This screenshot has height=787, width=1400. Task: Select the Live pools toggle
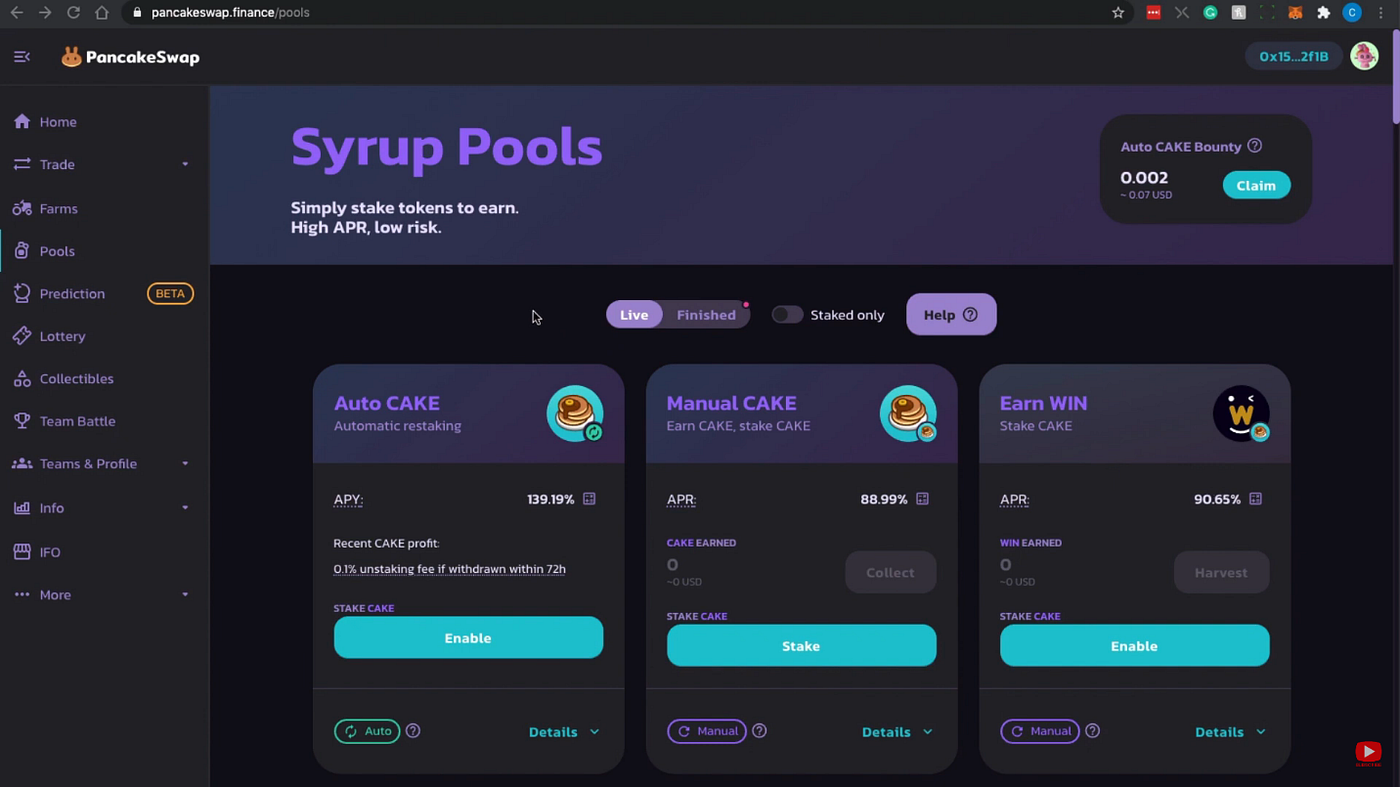[634, 315]
